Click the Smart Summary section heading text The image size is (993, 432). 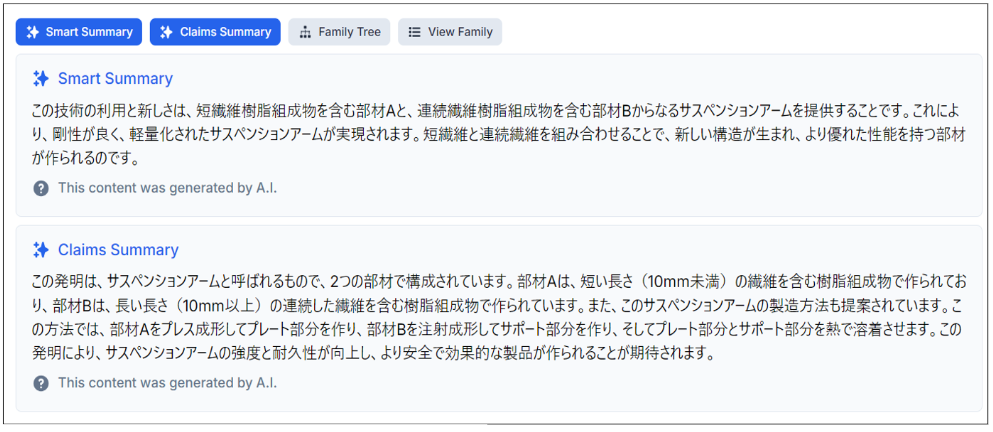[x=115, y=79]
